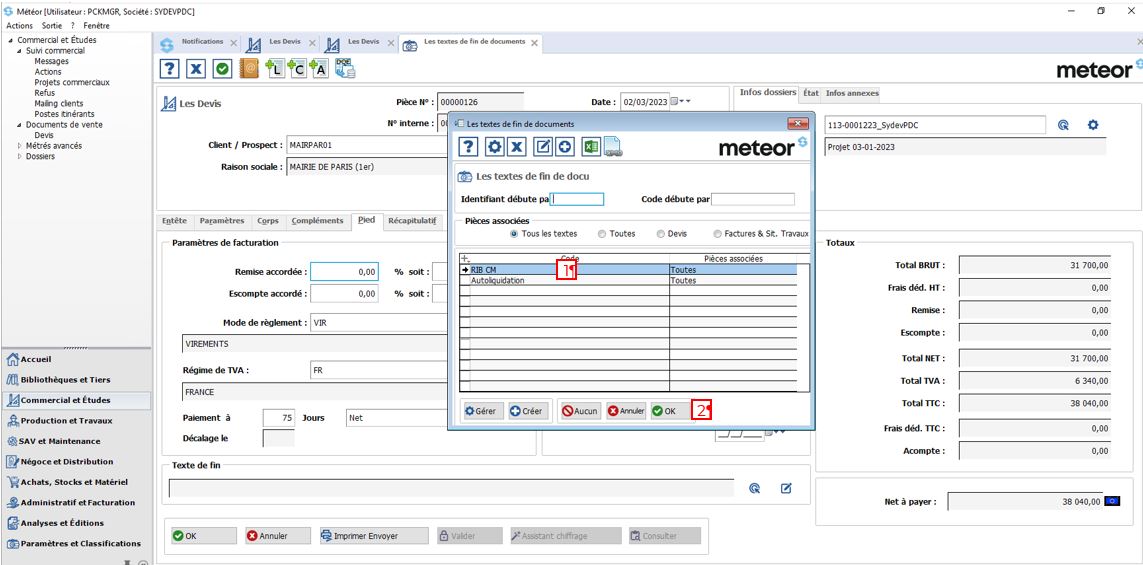Click green checkmark validate icon in main toolbar

[x=222, y=69]
